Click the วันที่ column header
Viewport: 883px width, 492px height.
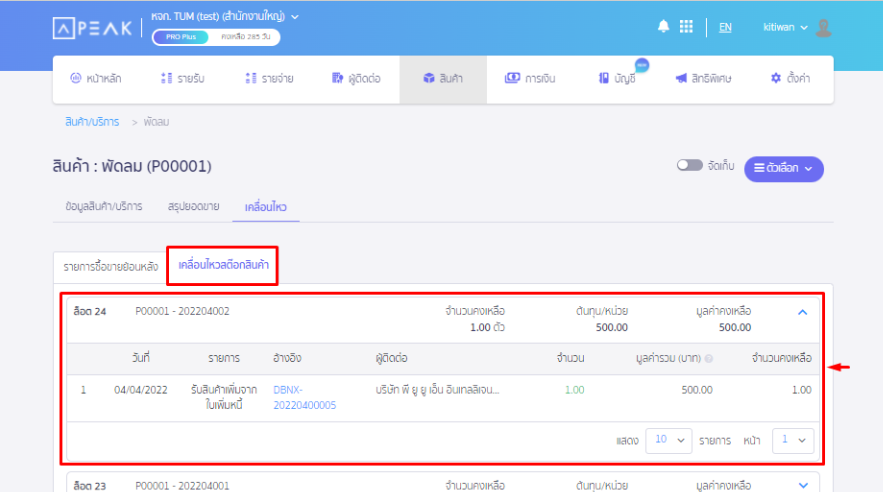tap(141, 358)
